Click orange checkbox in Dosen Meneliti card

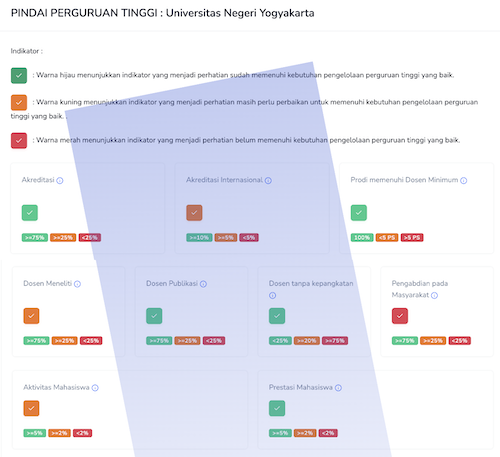(x=31, y=316)
